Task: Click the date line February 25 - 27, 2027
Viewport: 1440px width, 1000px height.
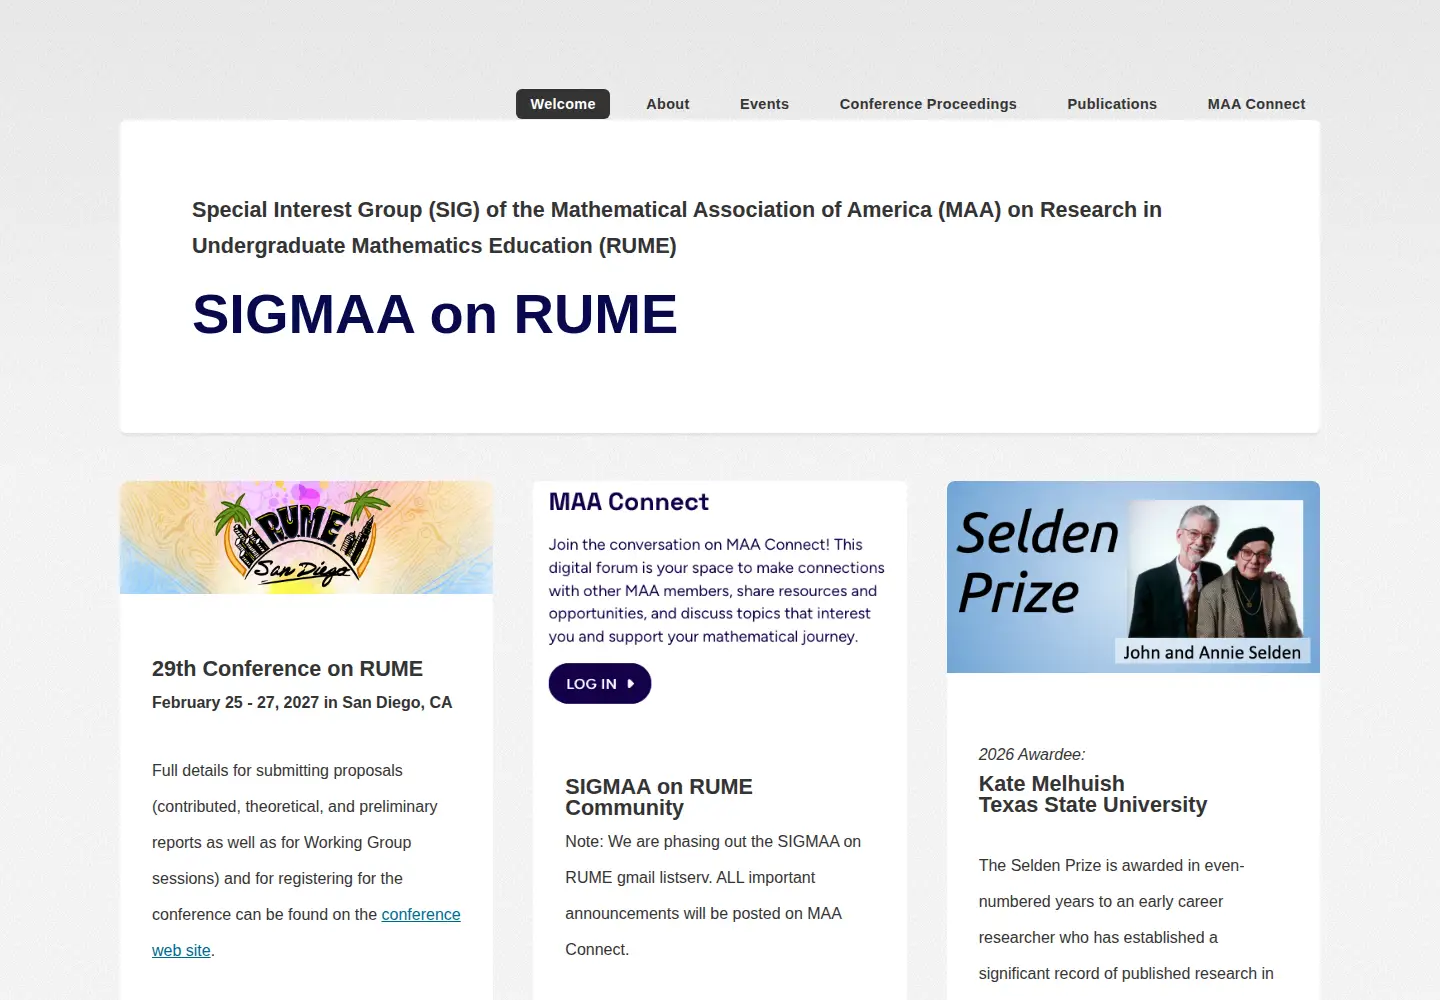Action: tap(302, 703)
